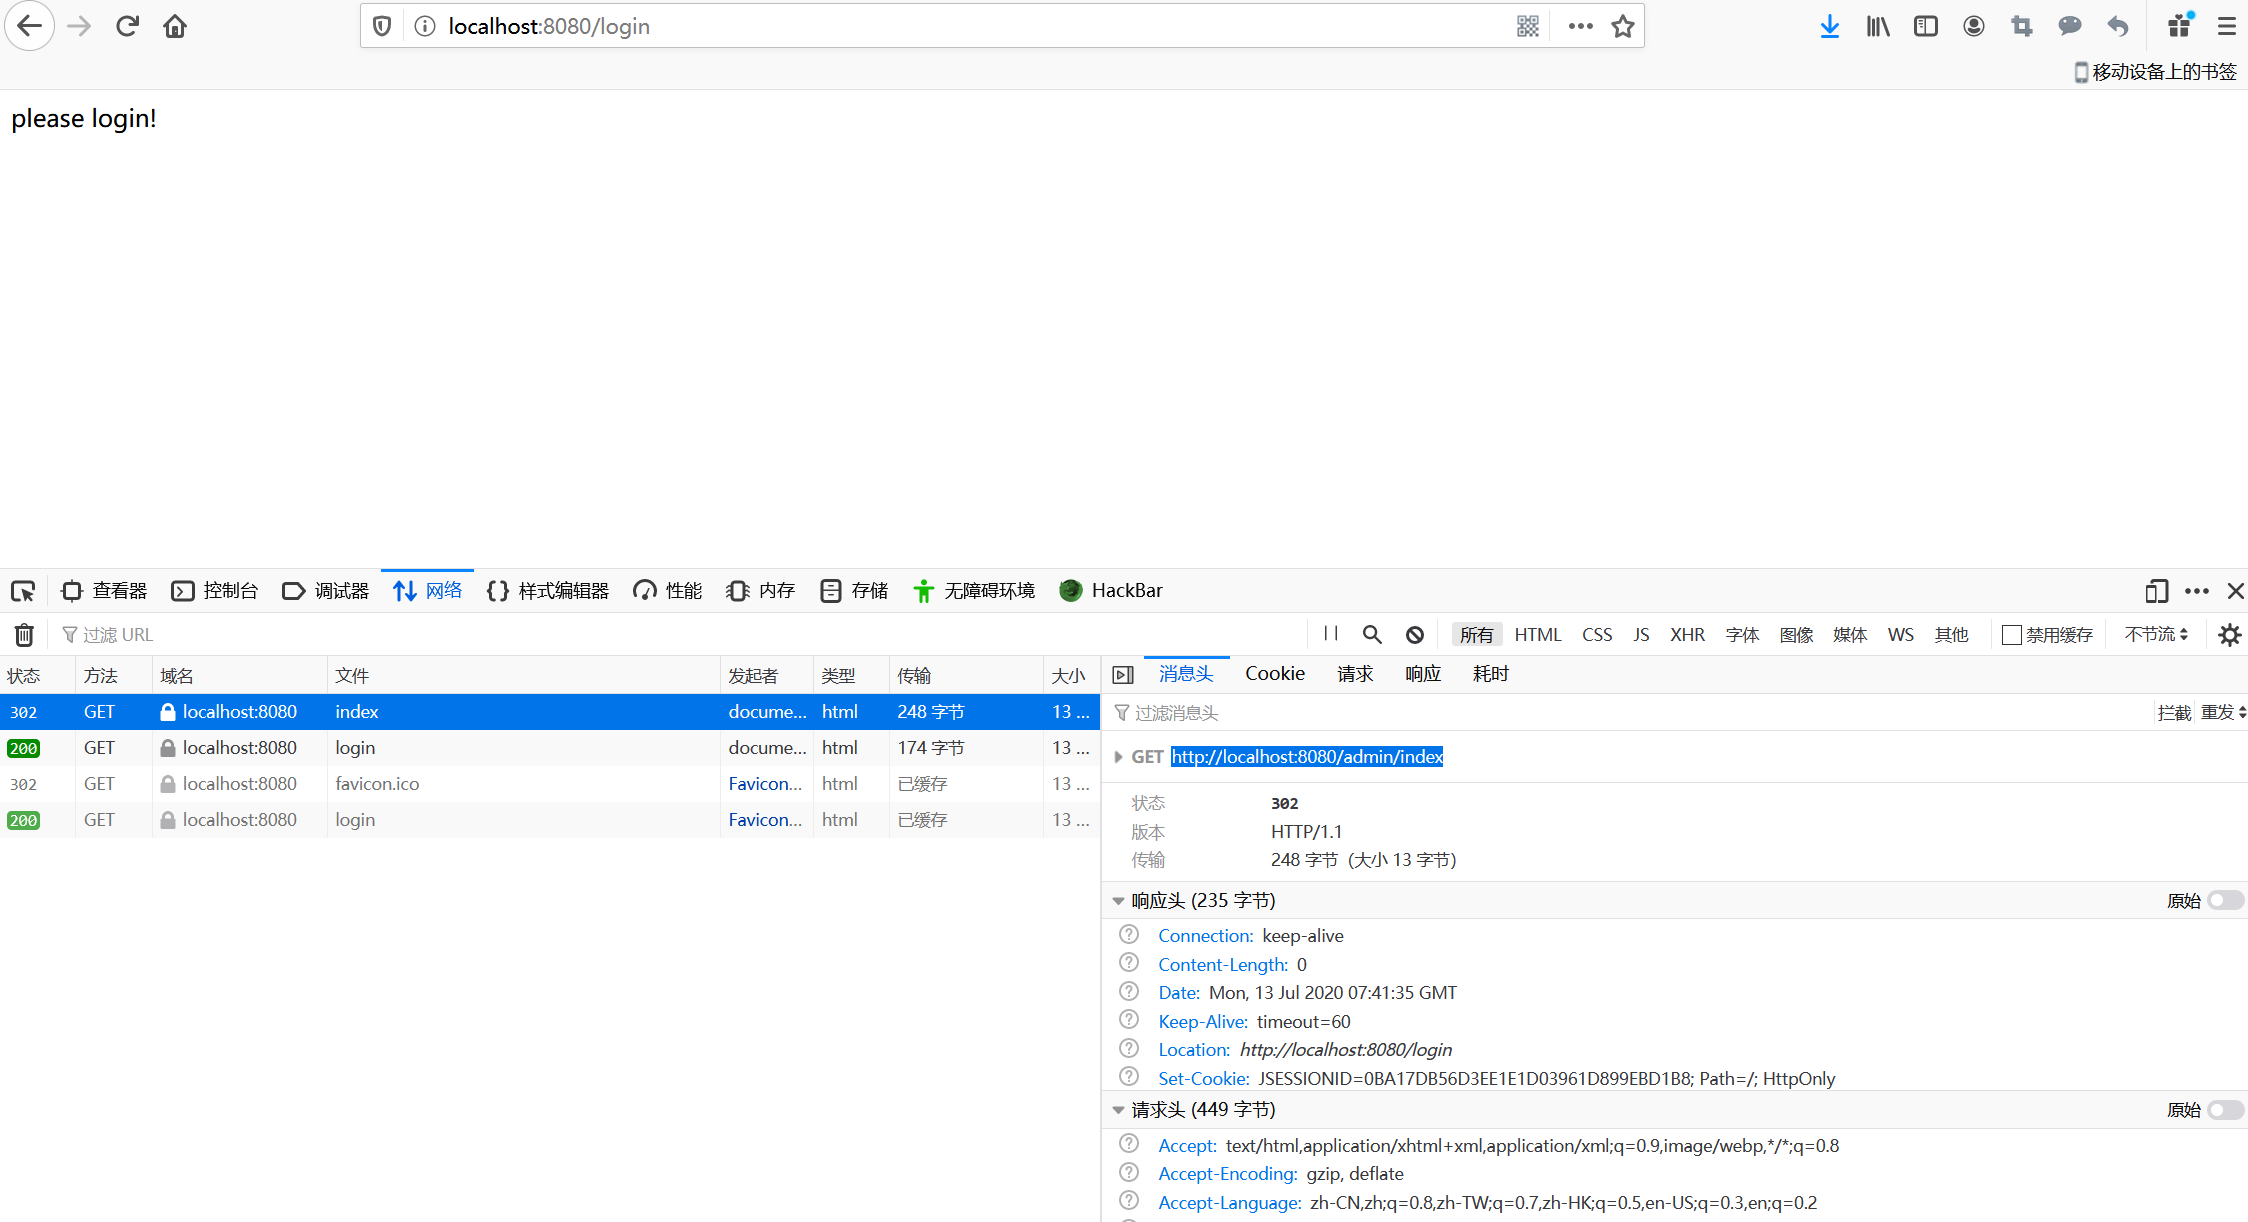Open 移动设备上的书签 bookmarks
Image resolution: width=2248 pixels, height=1222 pixels.
[2155, 72]
